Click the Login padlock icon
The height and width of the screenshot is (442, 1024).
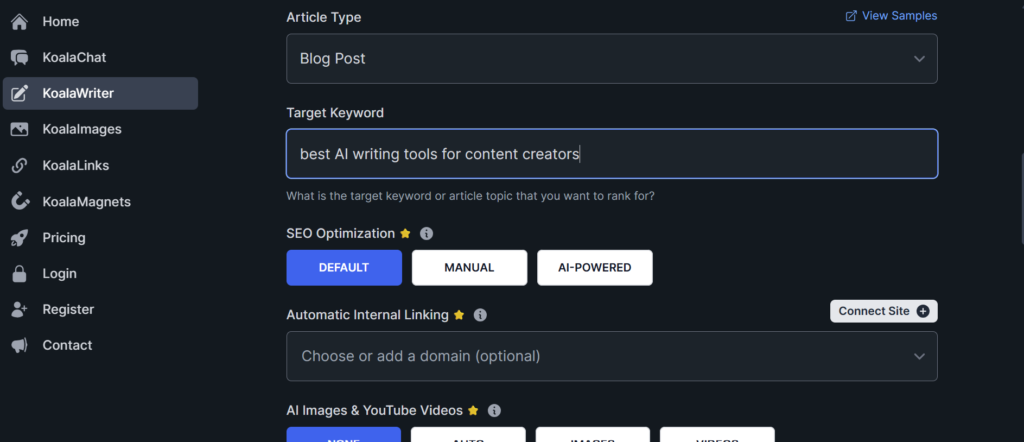(x=19, y=274)
